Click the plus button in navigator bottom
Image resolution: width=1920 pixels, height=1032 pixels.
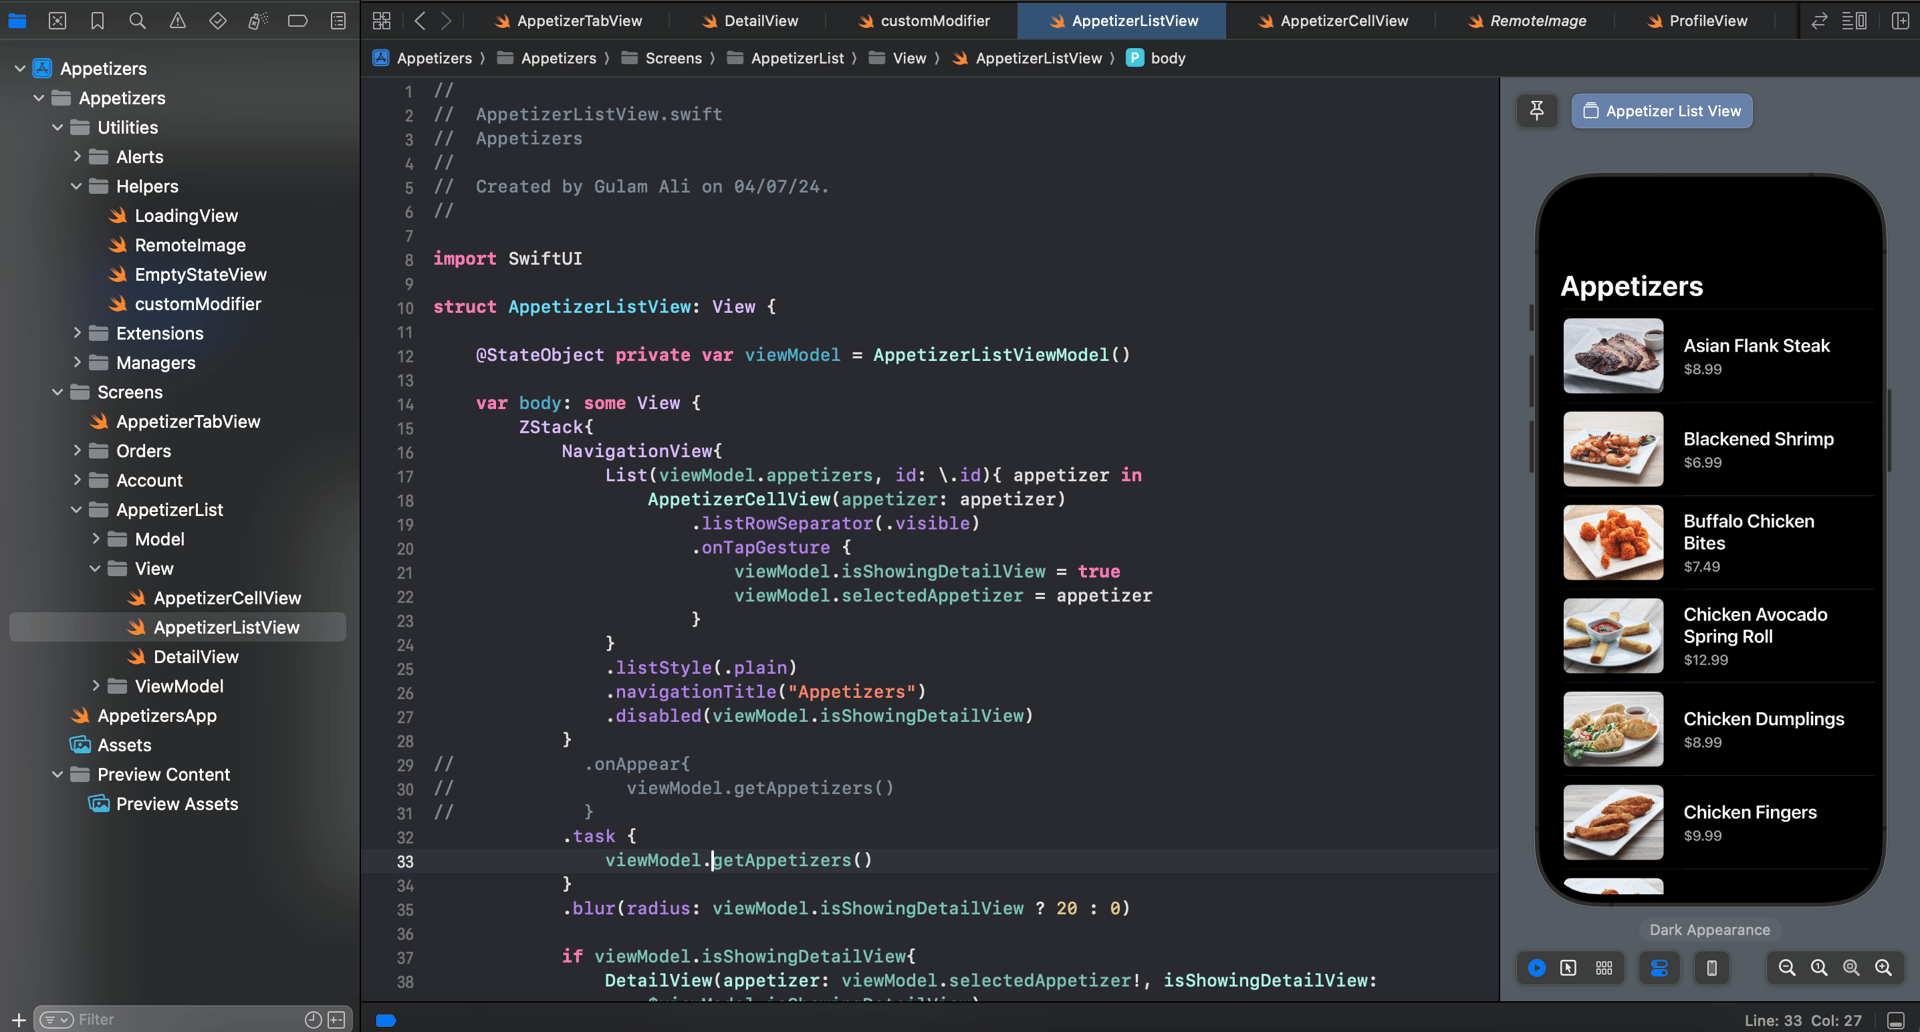[x=18, y=1019]
